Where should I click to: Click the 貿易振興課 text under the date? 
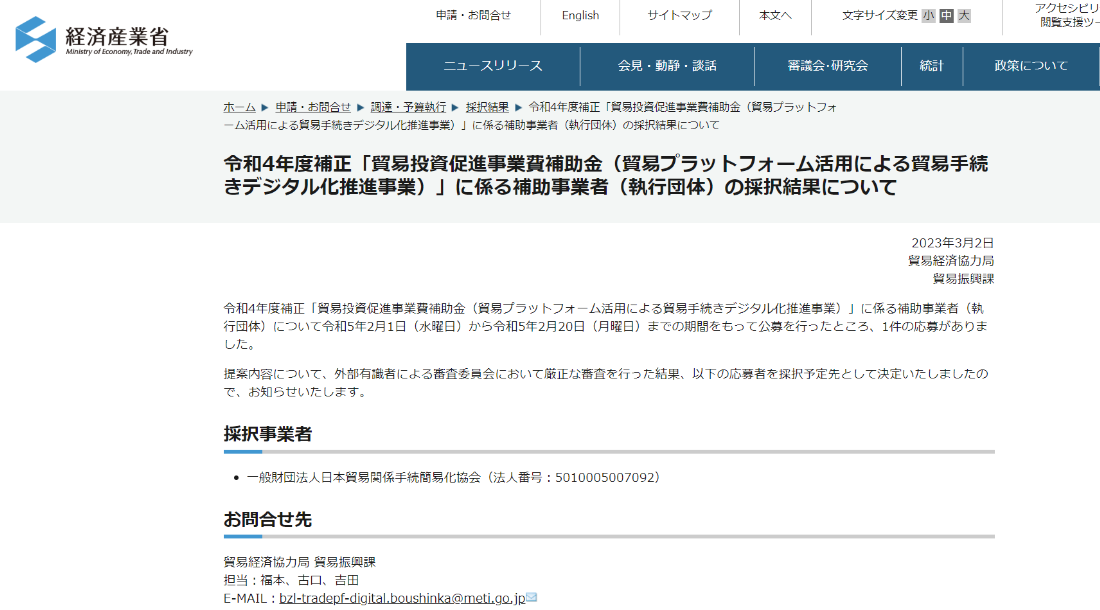[x=963, y=279]
